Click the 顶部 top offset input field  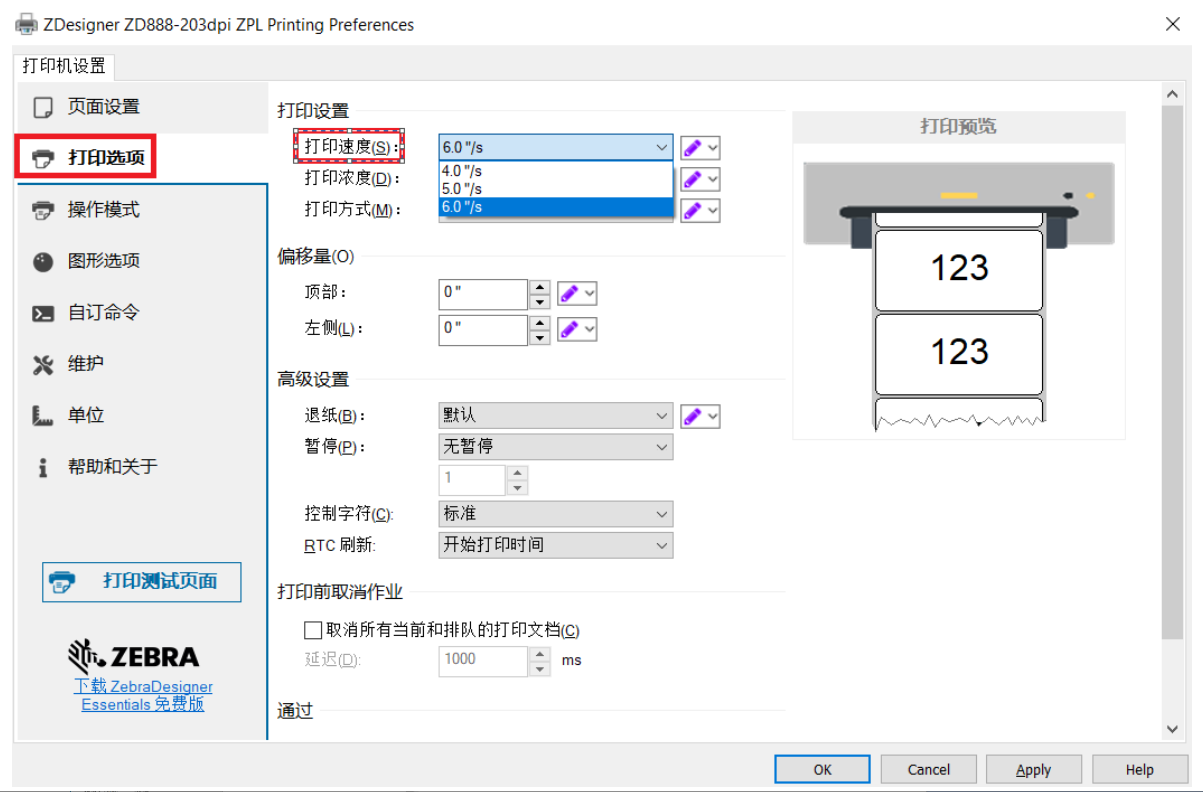point(483,294)
